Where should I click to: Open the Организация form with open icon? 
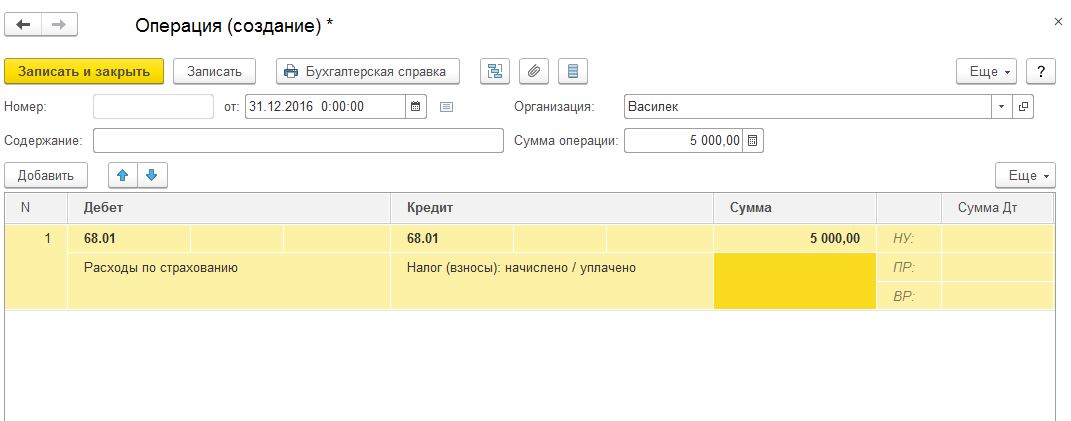coord(1023,105)
